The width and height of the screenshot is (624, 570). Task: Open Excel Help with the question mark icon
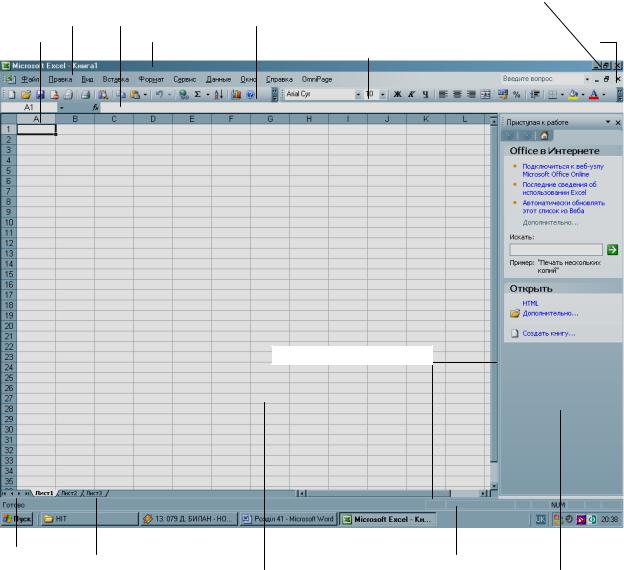tap(250, 95)
